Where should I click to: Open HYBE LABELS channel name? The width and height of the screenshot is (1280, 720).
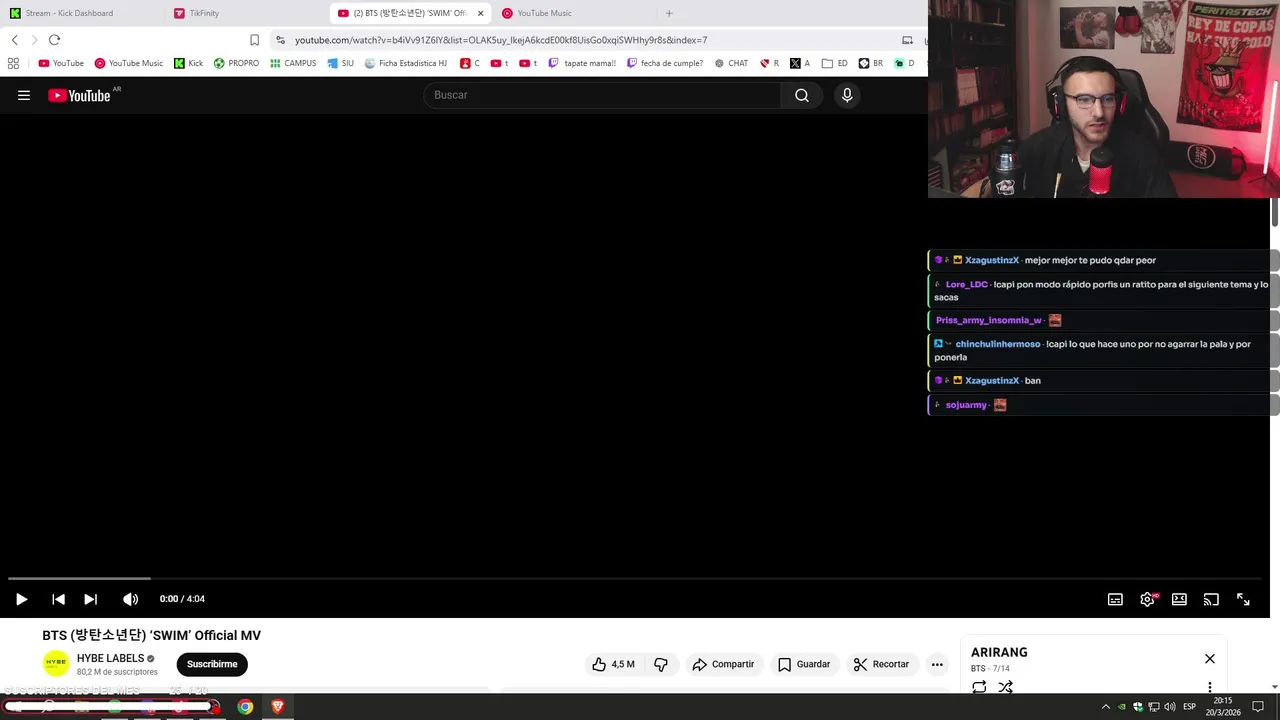pos(110,658)
